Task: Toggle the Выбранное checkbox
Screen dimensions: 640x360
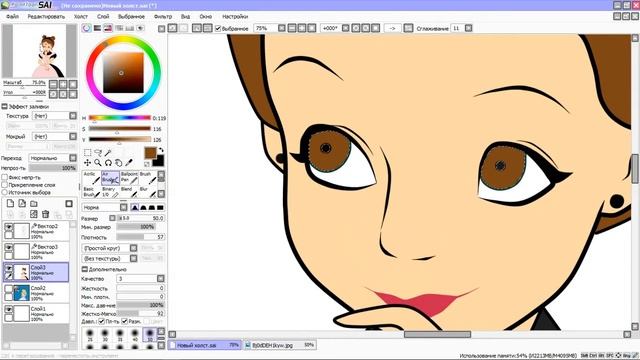Action: [218, 28]
